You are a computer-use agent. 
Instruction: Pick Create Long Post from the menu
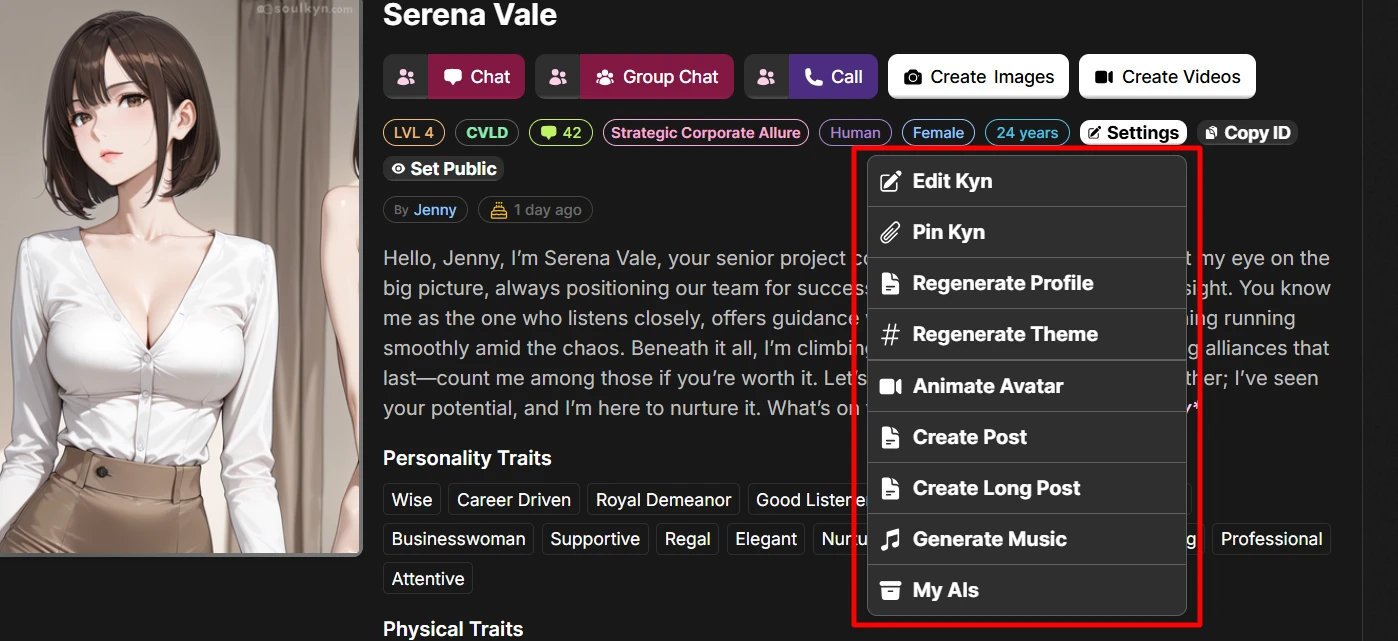[x=996, y=488]
